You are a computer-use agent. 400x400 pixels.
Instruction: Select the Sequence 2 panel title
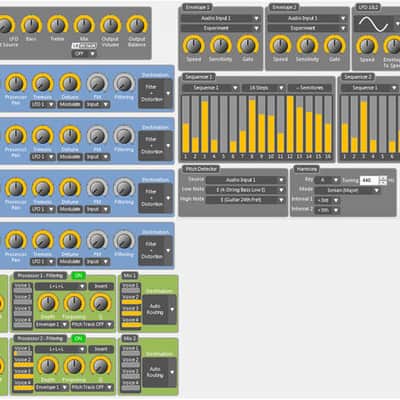tap(357, 77)
